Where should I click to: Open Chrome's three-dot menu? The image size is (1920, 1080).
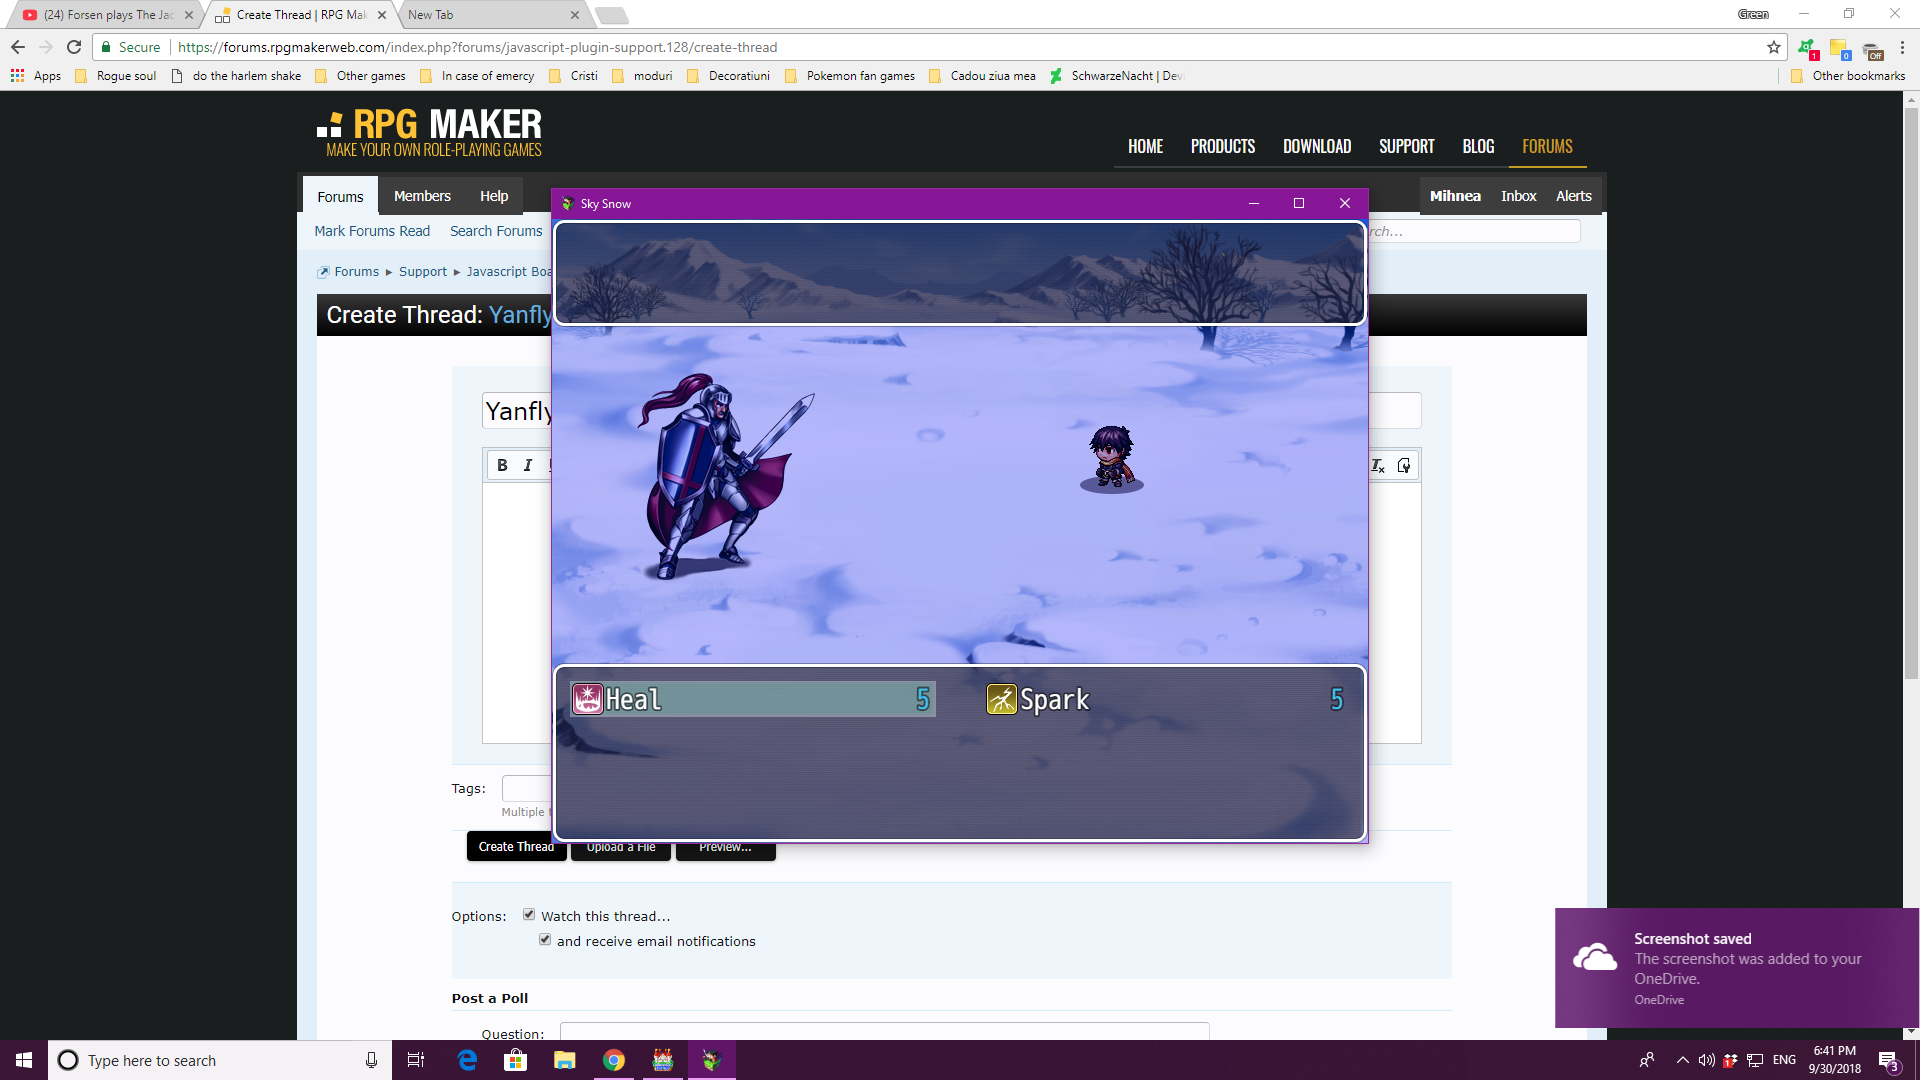[1902, 47]
